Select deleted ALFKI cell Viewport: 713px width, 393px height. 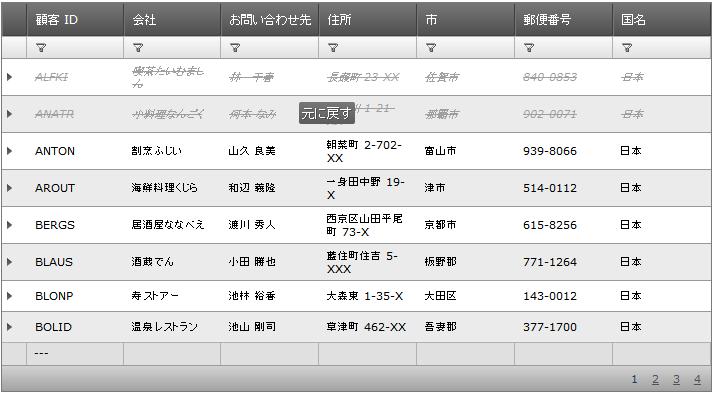[75, 77]
